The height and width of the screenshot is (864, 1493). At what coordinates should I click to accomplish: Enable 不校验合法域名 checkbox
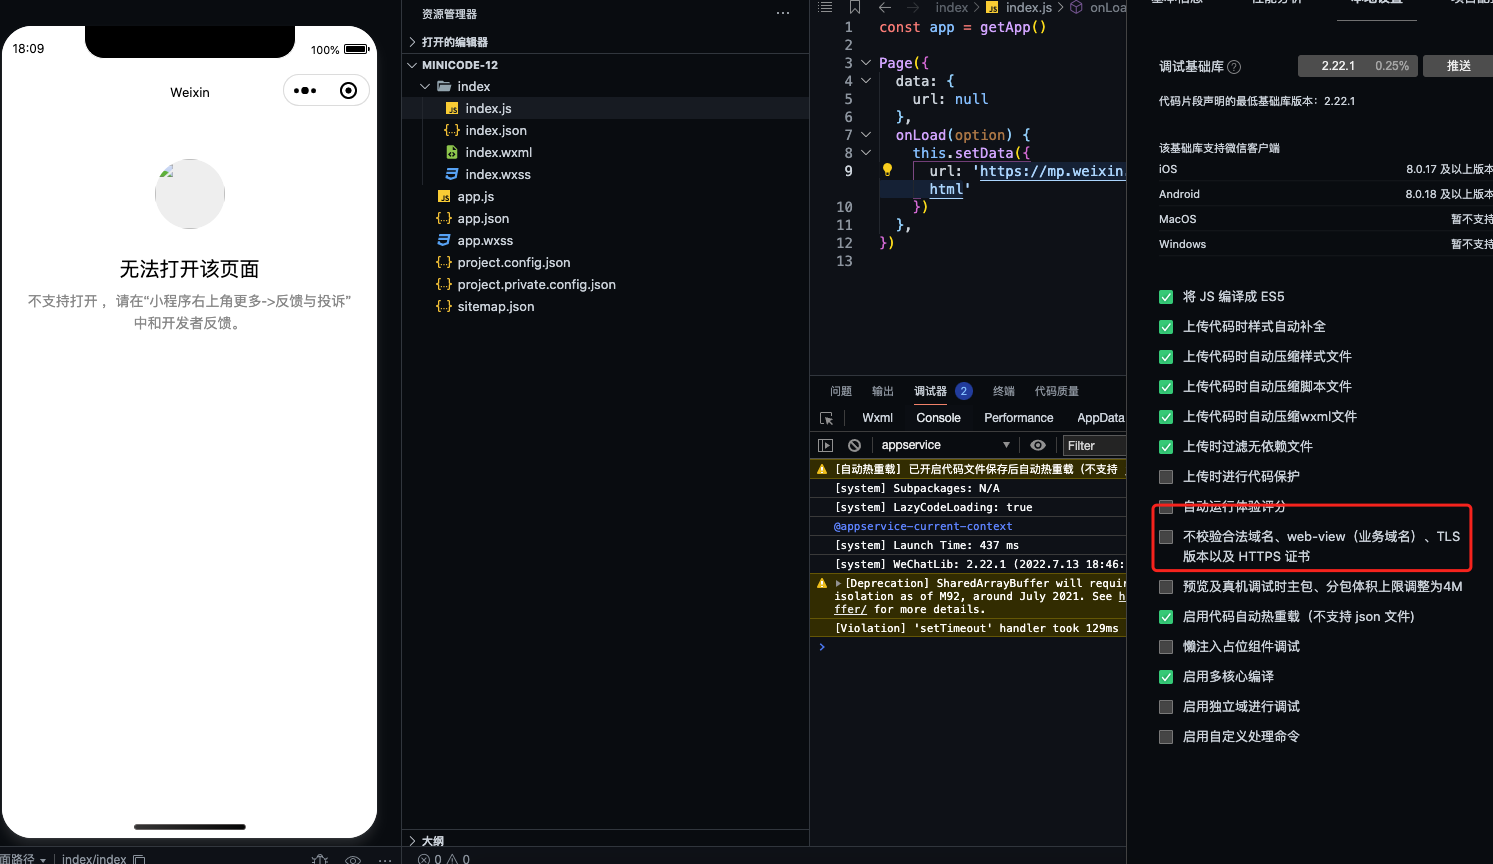[1166, 537]
